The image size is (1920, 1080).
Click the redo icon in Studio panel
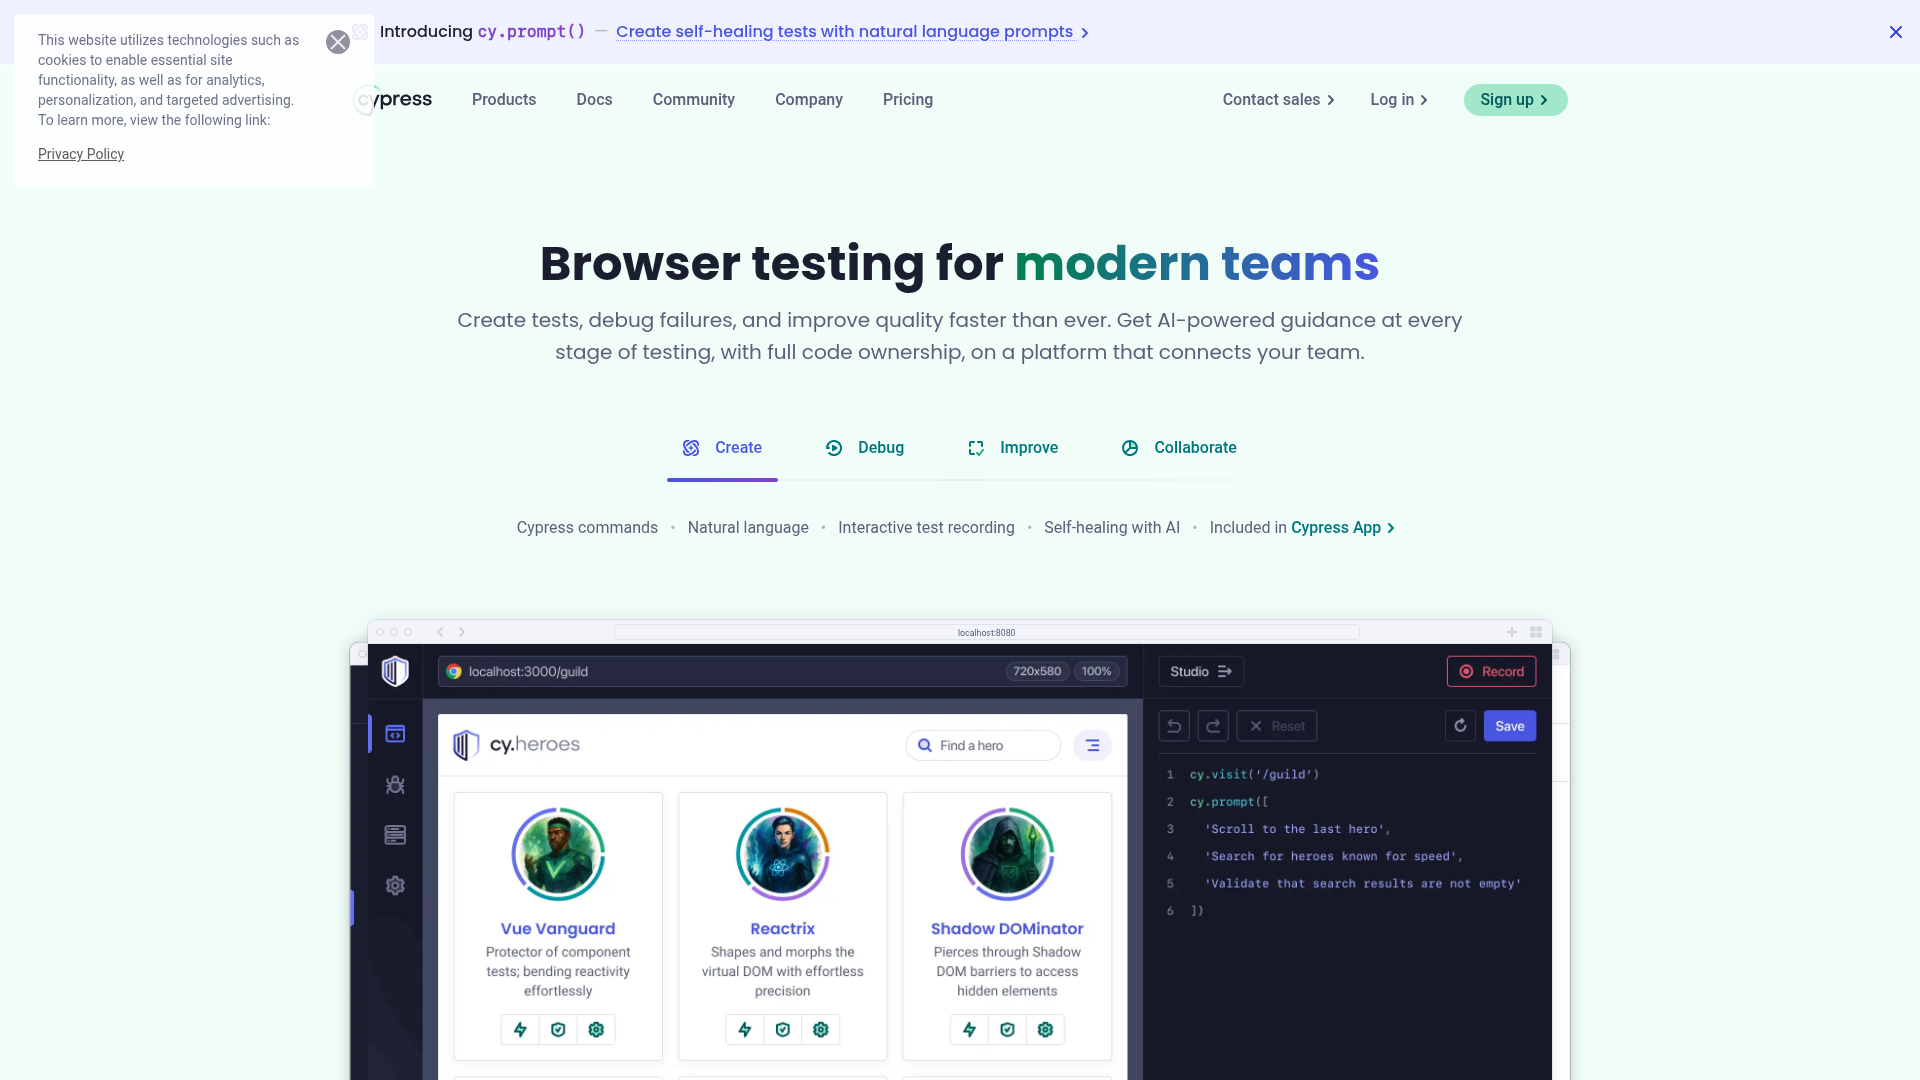pyautogui.click(x=1213, y=725)
